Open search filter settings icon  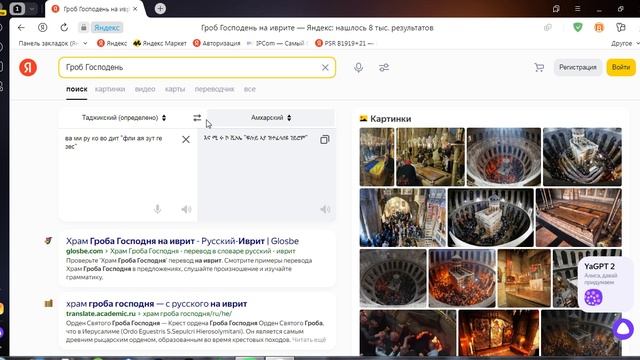(384, 67)
